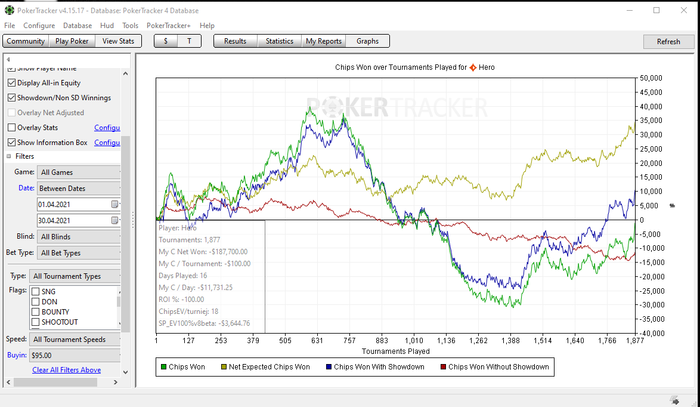Click the Hero site icon in chart title

(473, 67)
